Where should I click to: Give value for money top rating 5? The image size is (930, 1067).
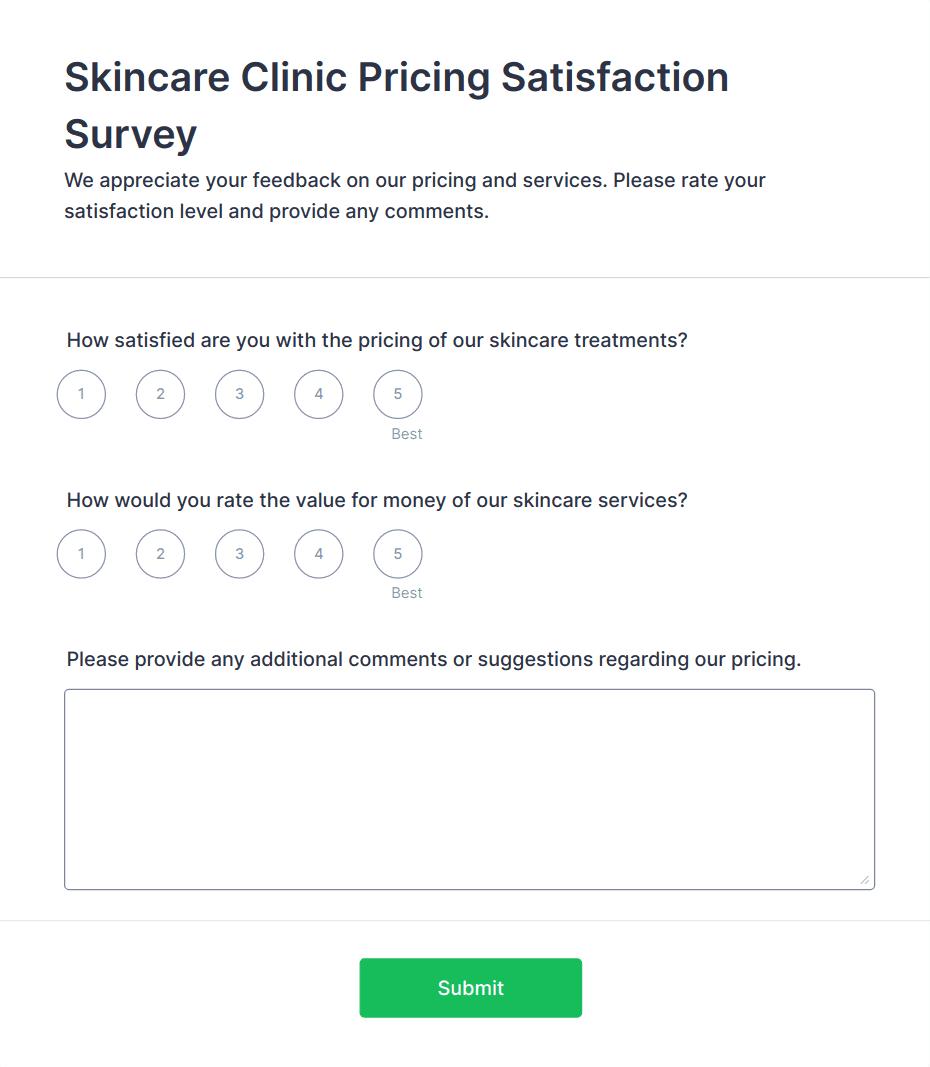coord(397,553)
